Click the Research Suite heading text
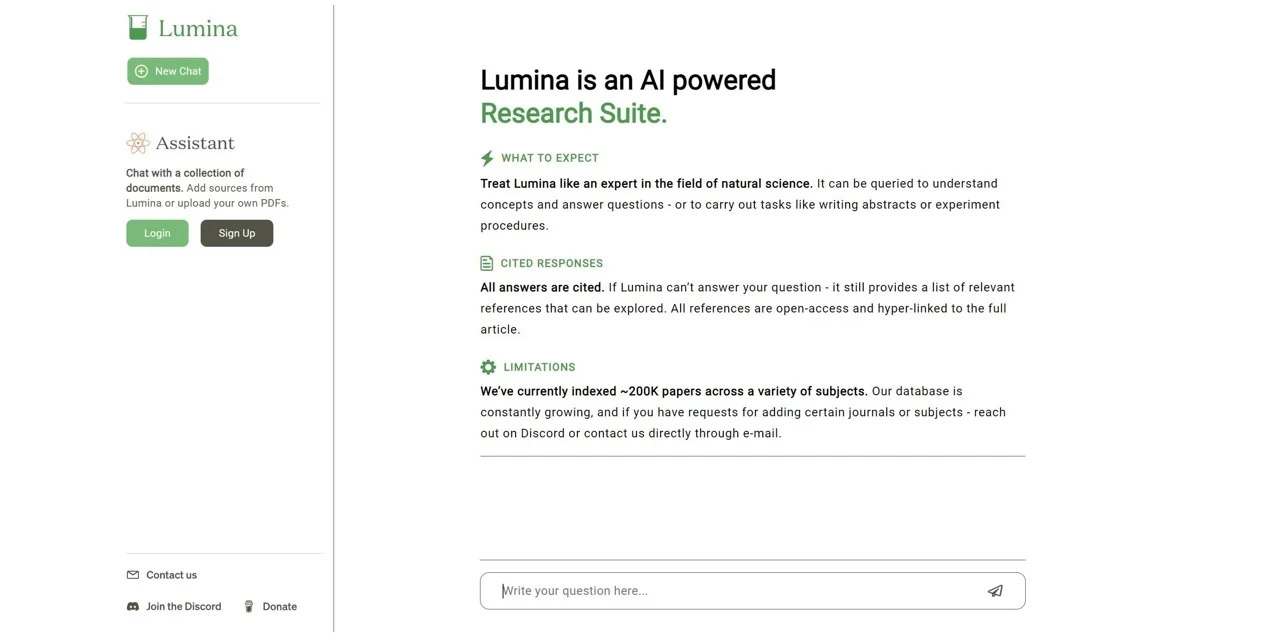This screenshot has width=1280, height=637. point(573,114)
